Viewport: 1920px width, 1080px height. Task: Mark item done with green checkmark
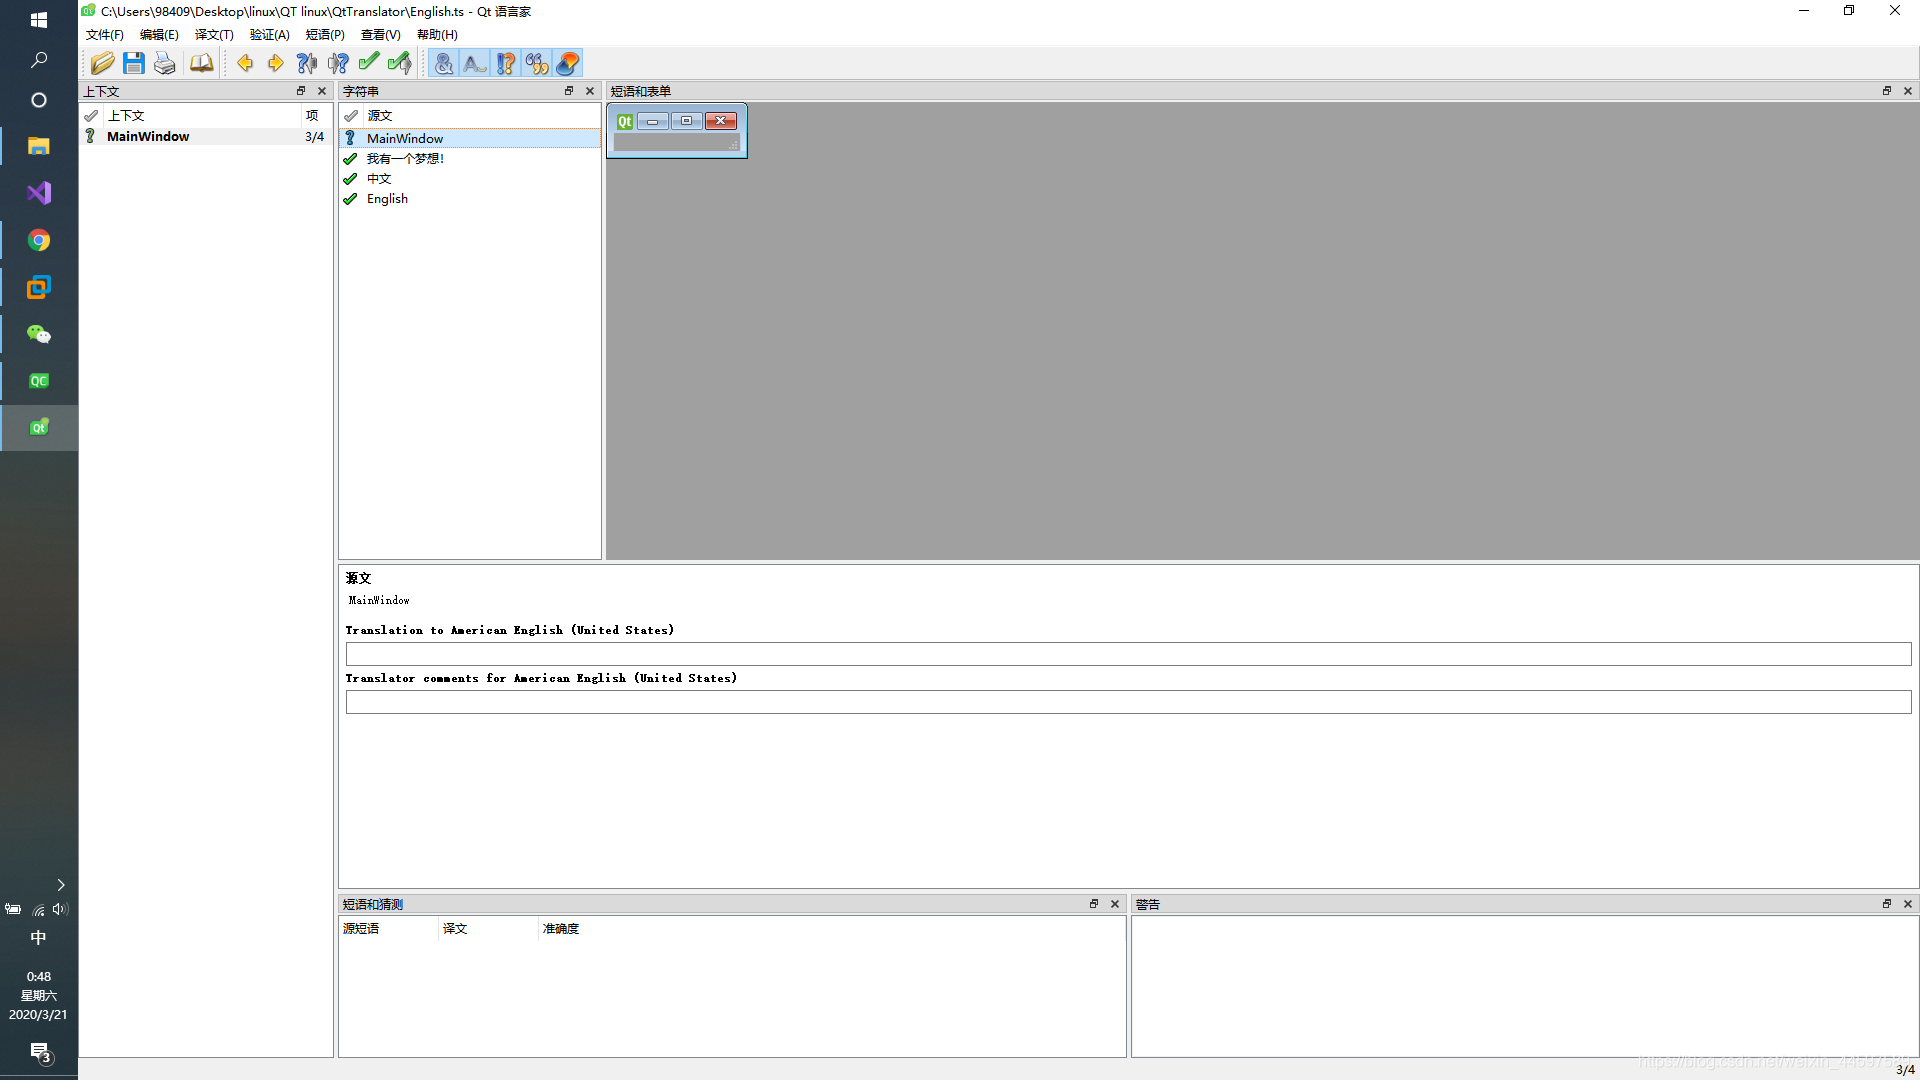tap(369, 63)
